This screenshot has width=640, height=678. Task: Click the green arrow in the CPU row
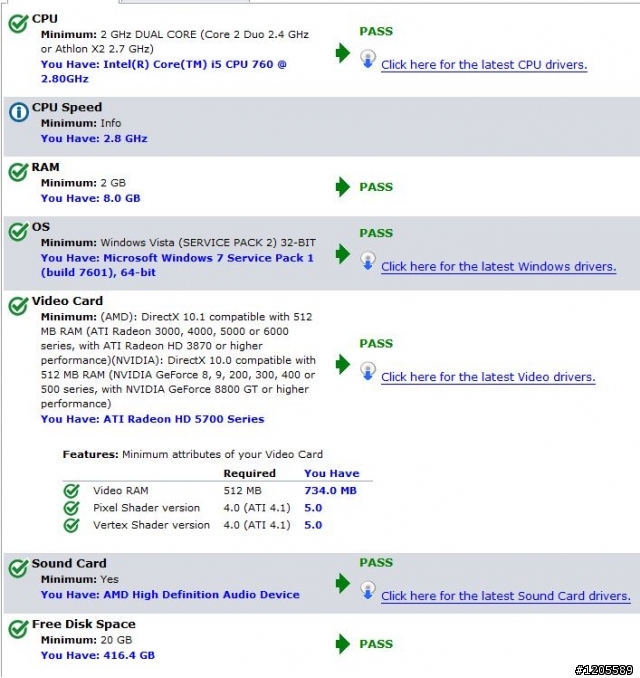click(x=343, y=53)
